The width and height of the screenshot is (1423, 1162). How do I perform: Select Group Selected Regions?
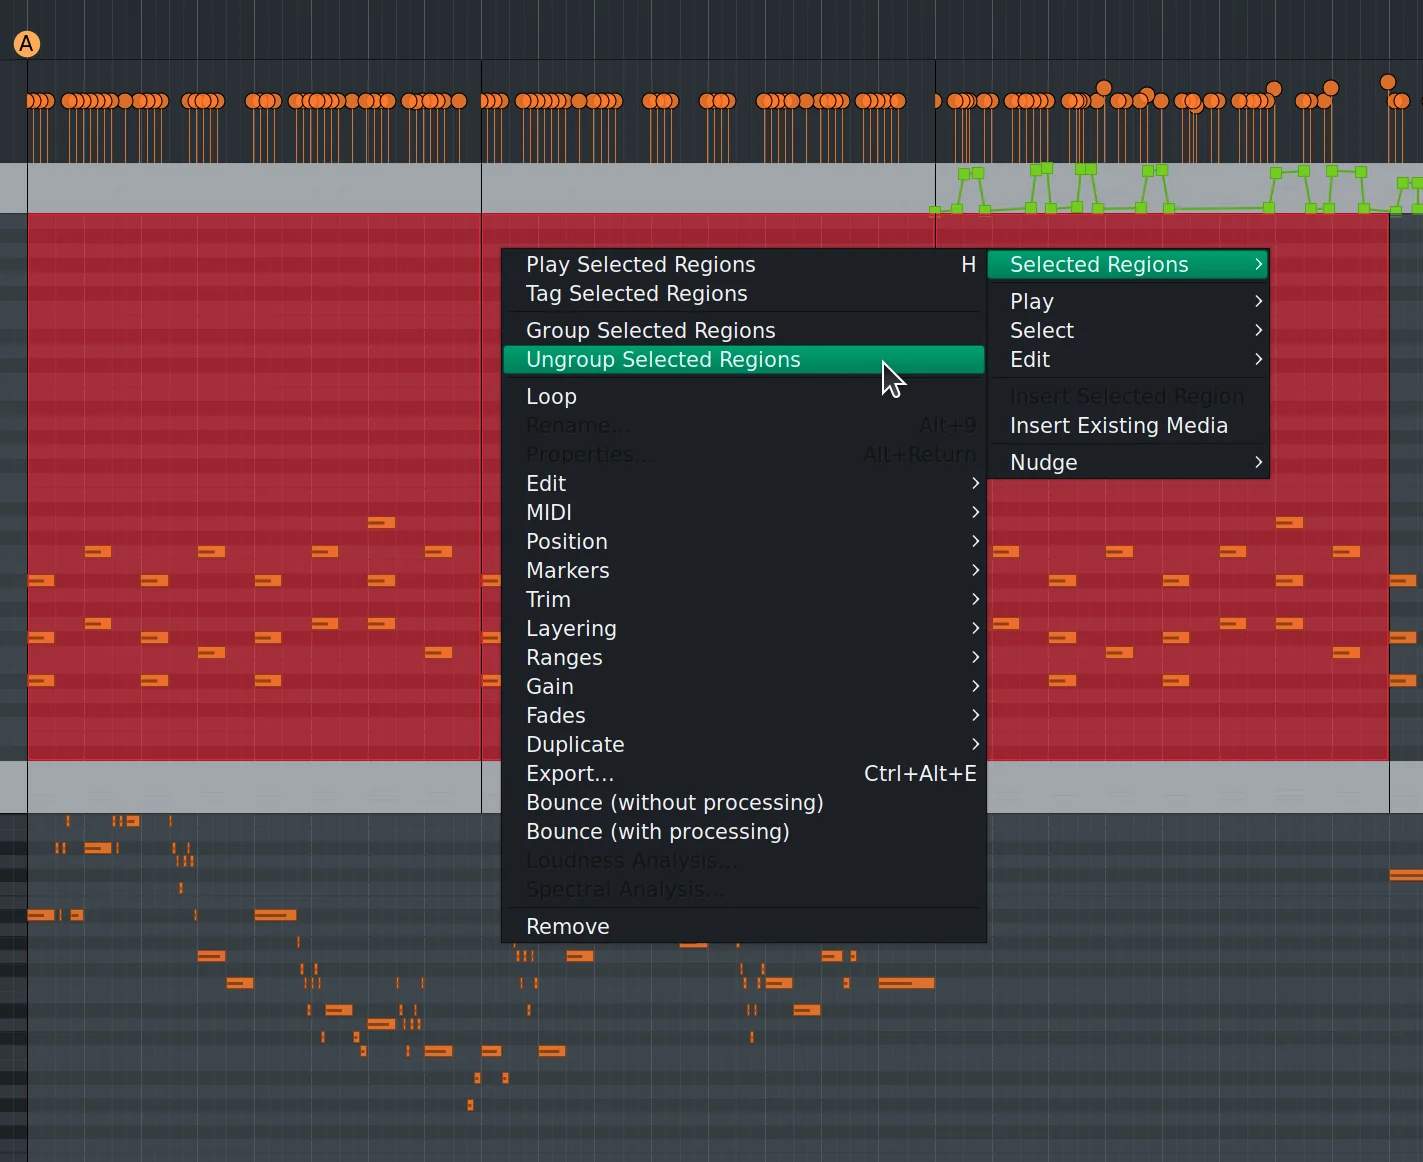(744, 330)
